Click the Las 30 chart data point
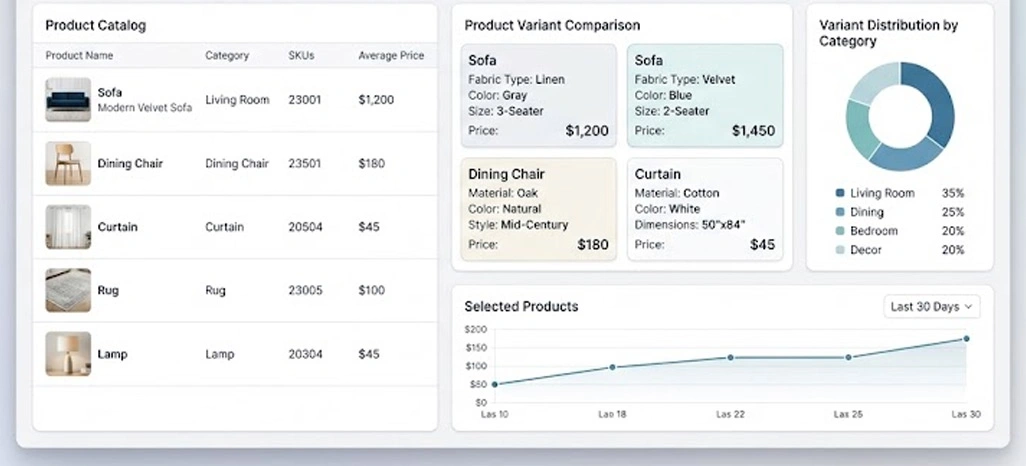The height and width of the screenshot is (466, 1026). click(x=966, y=339)
